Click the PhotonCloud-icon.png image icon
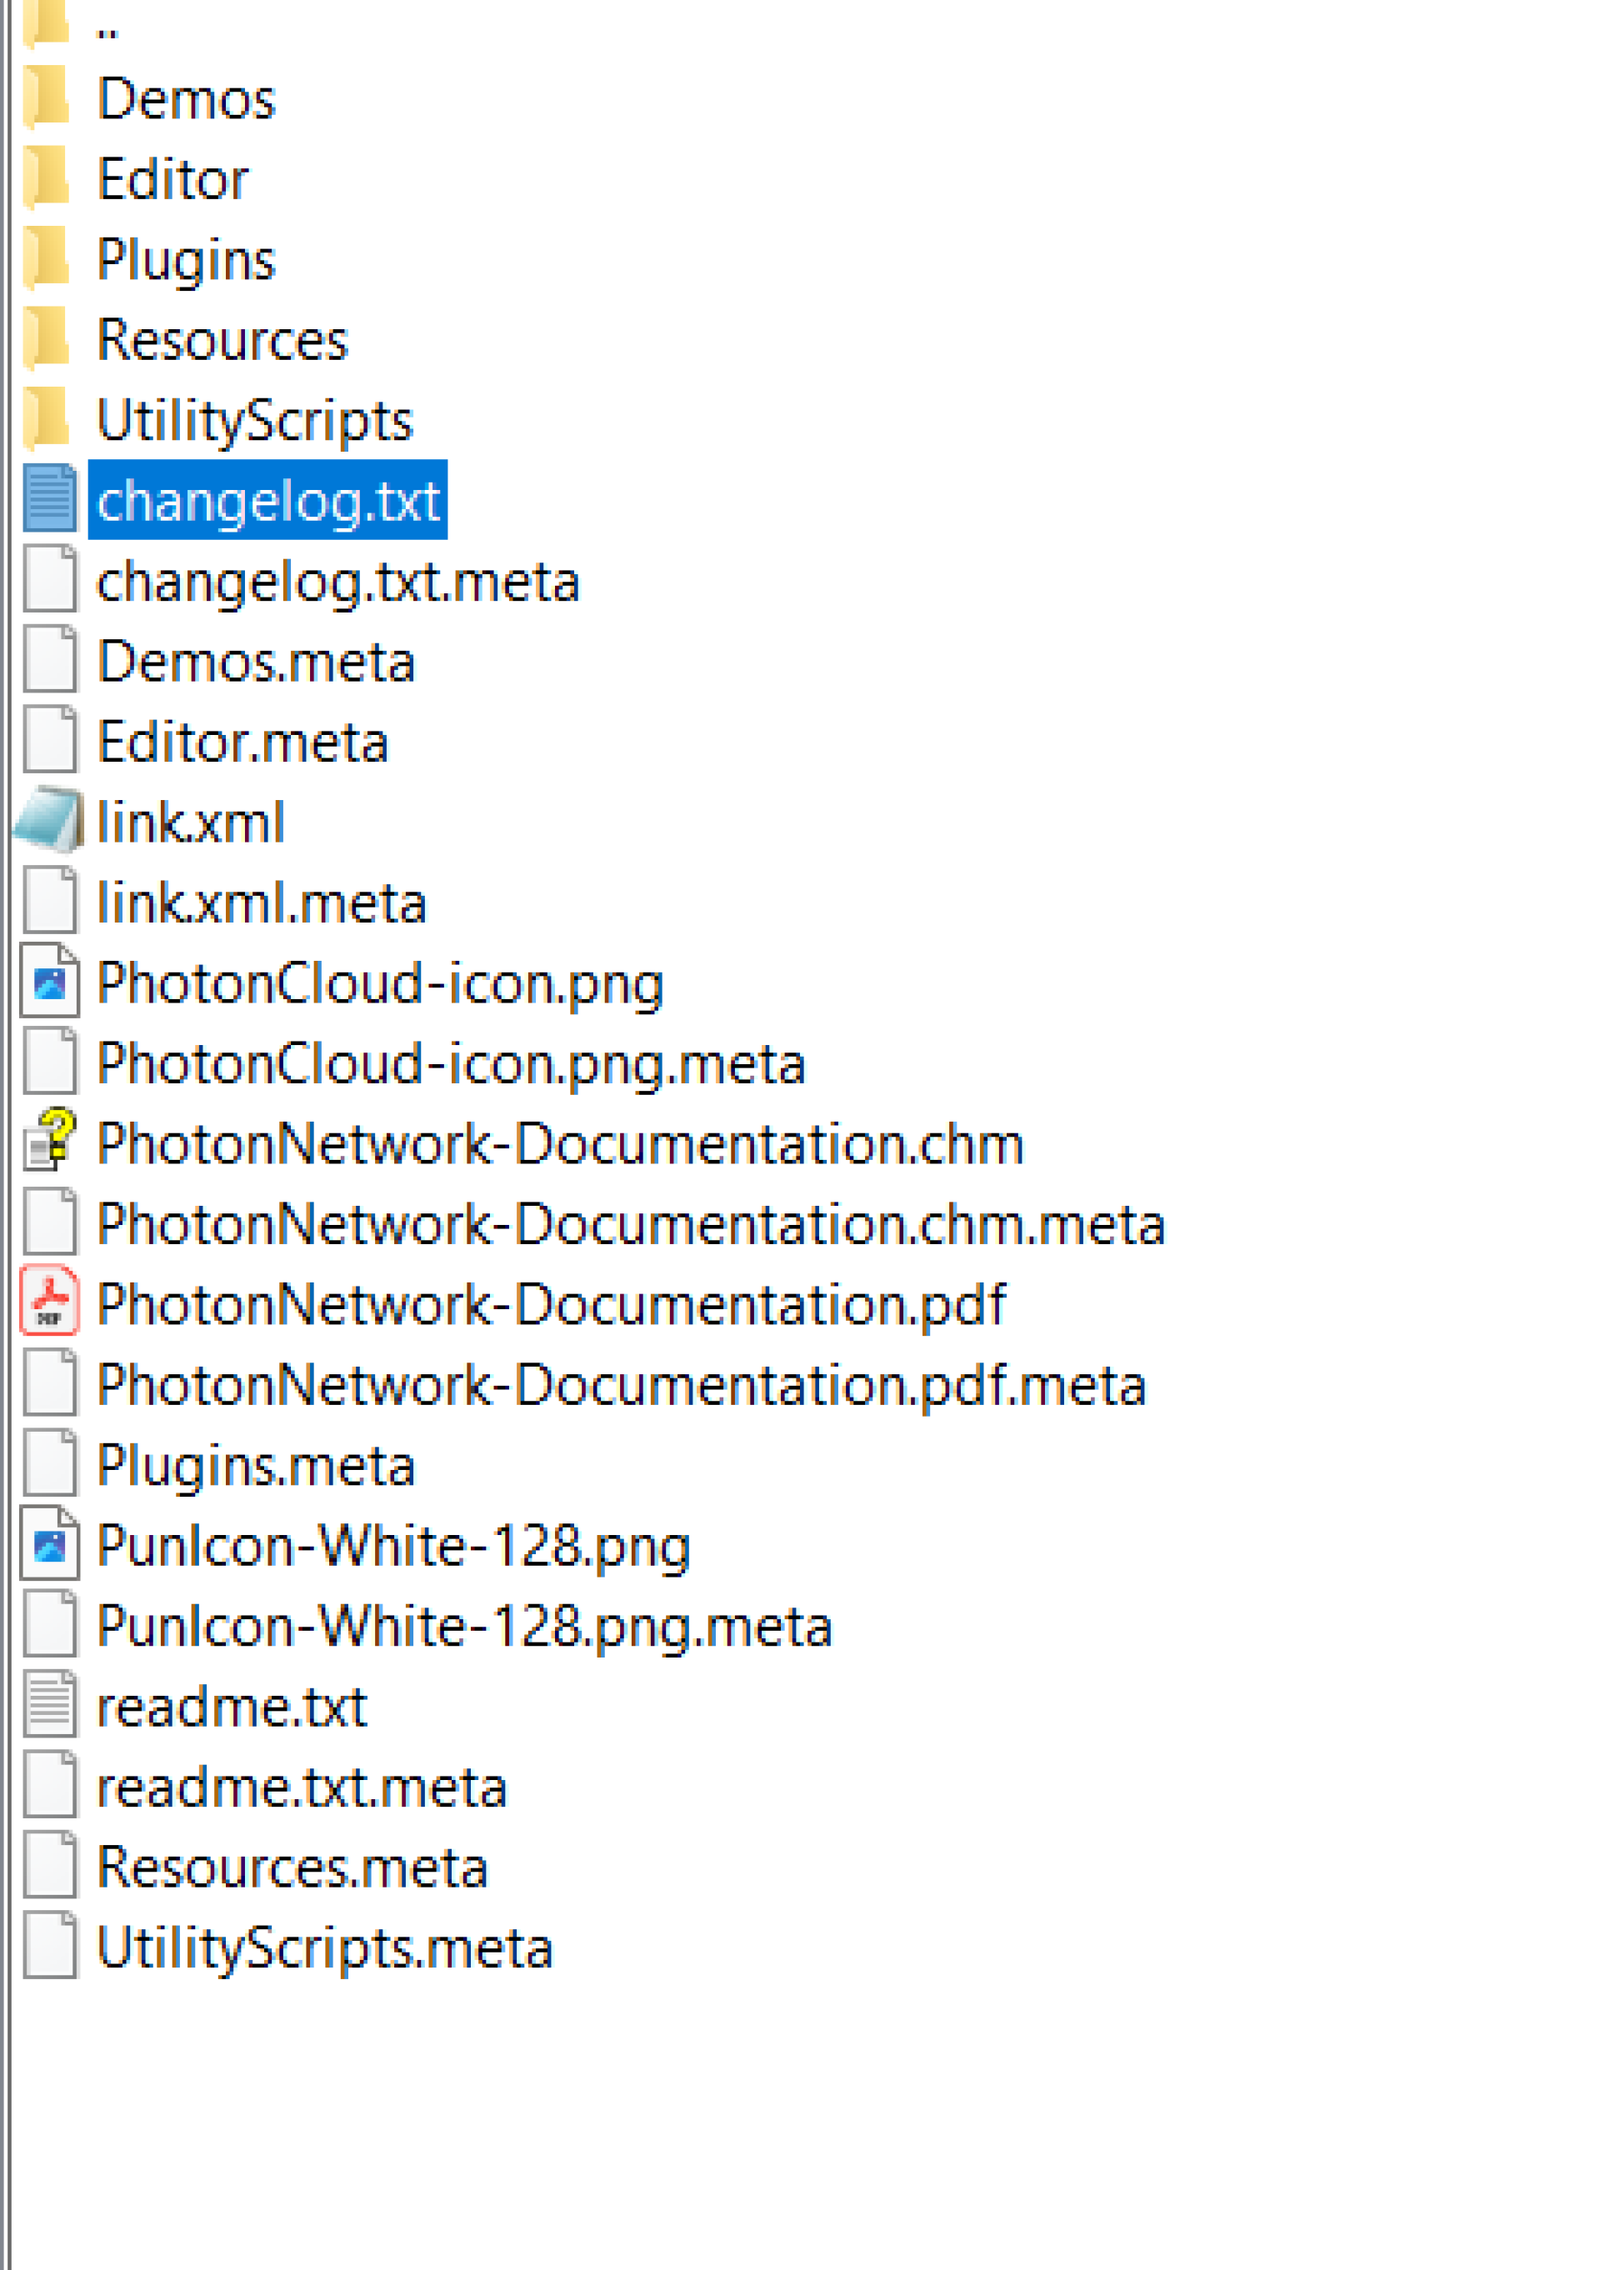1600x2270 pixels. (49, 983)
